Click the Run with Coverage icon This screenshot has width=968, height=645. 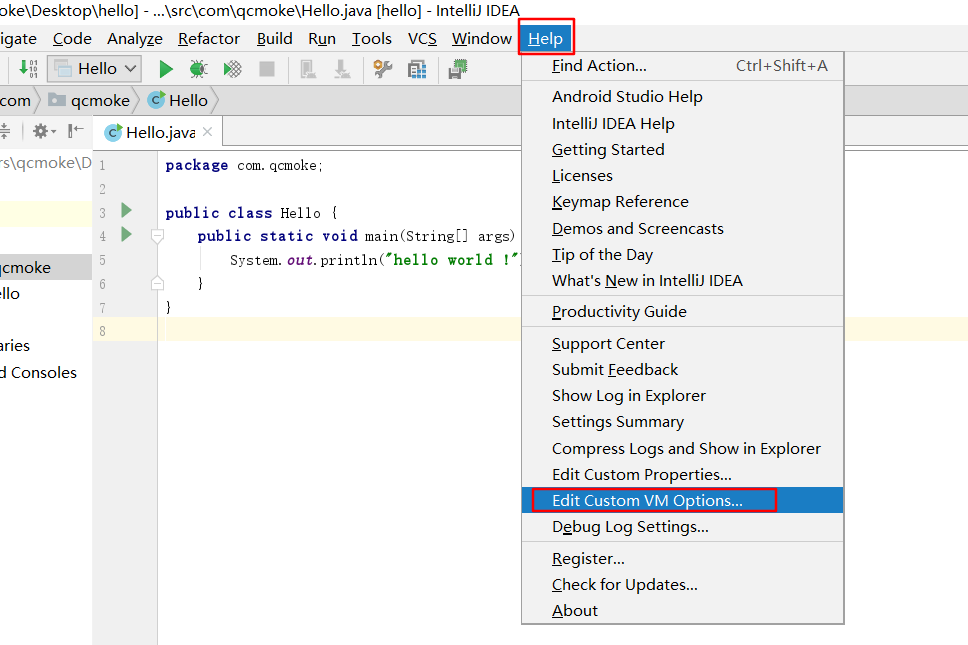coord(233,69)
